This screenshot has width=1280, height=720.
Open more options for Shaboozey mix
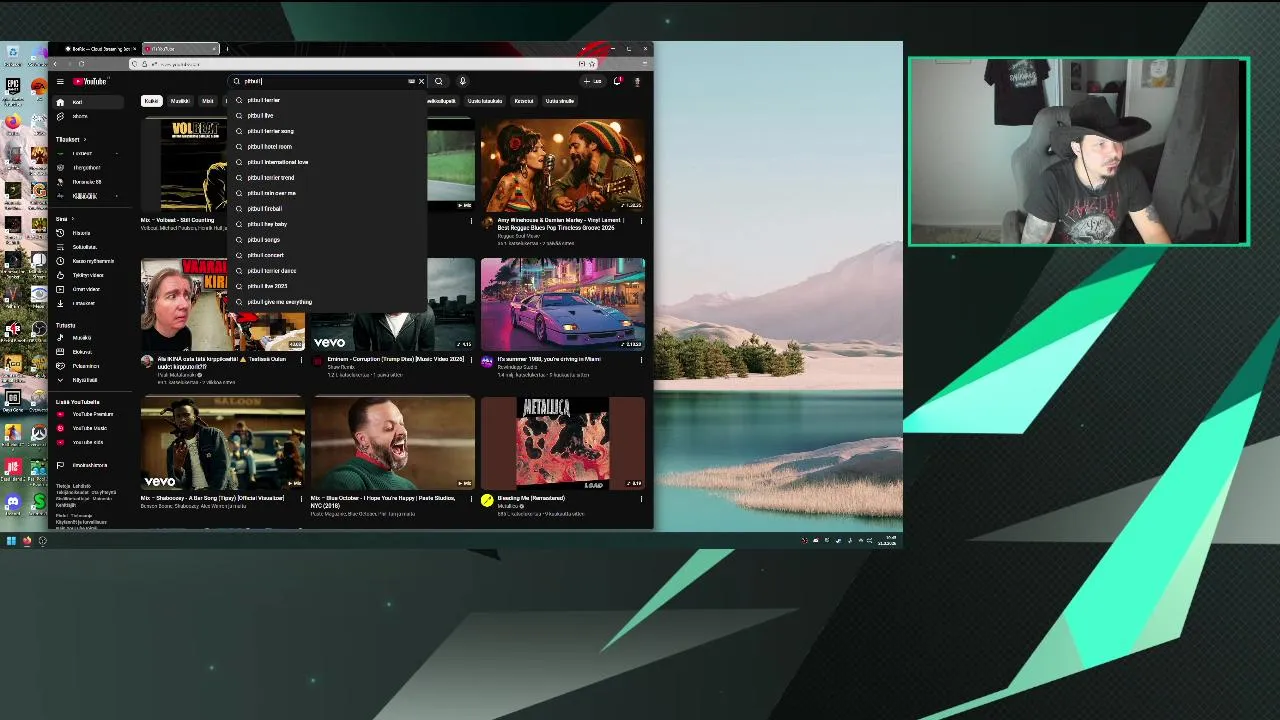coord(301,499)
